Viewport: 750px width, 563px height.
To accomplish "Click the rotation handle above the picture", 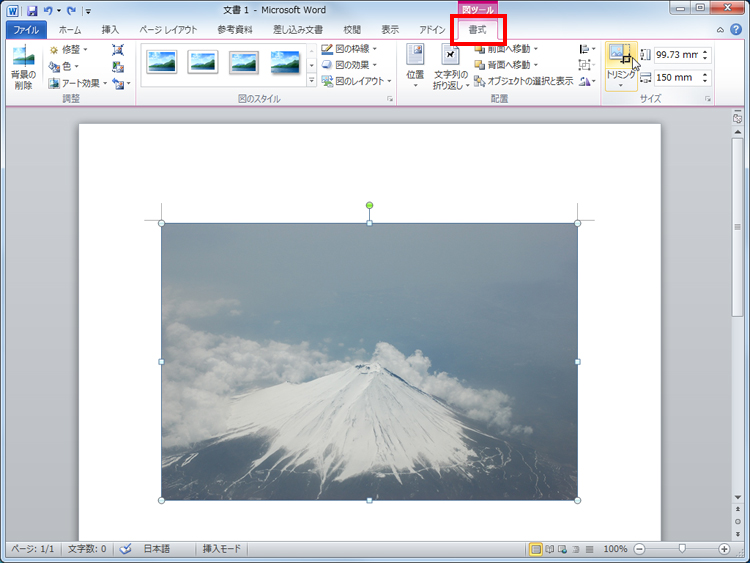I will coord(369,205).
